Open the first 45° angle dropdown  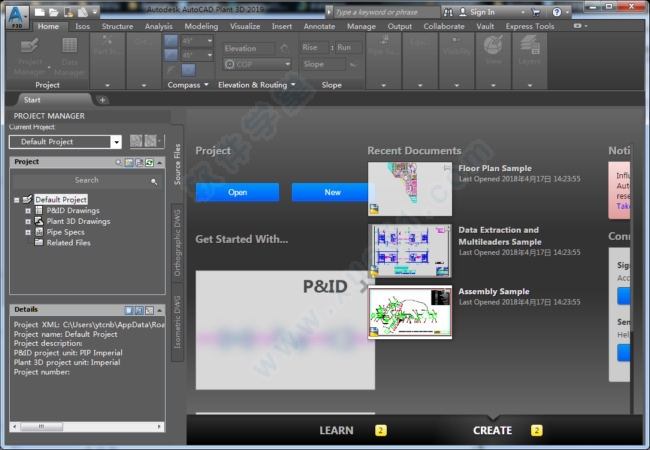pyautogui.click(x=210, y=41)
